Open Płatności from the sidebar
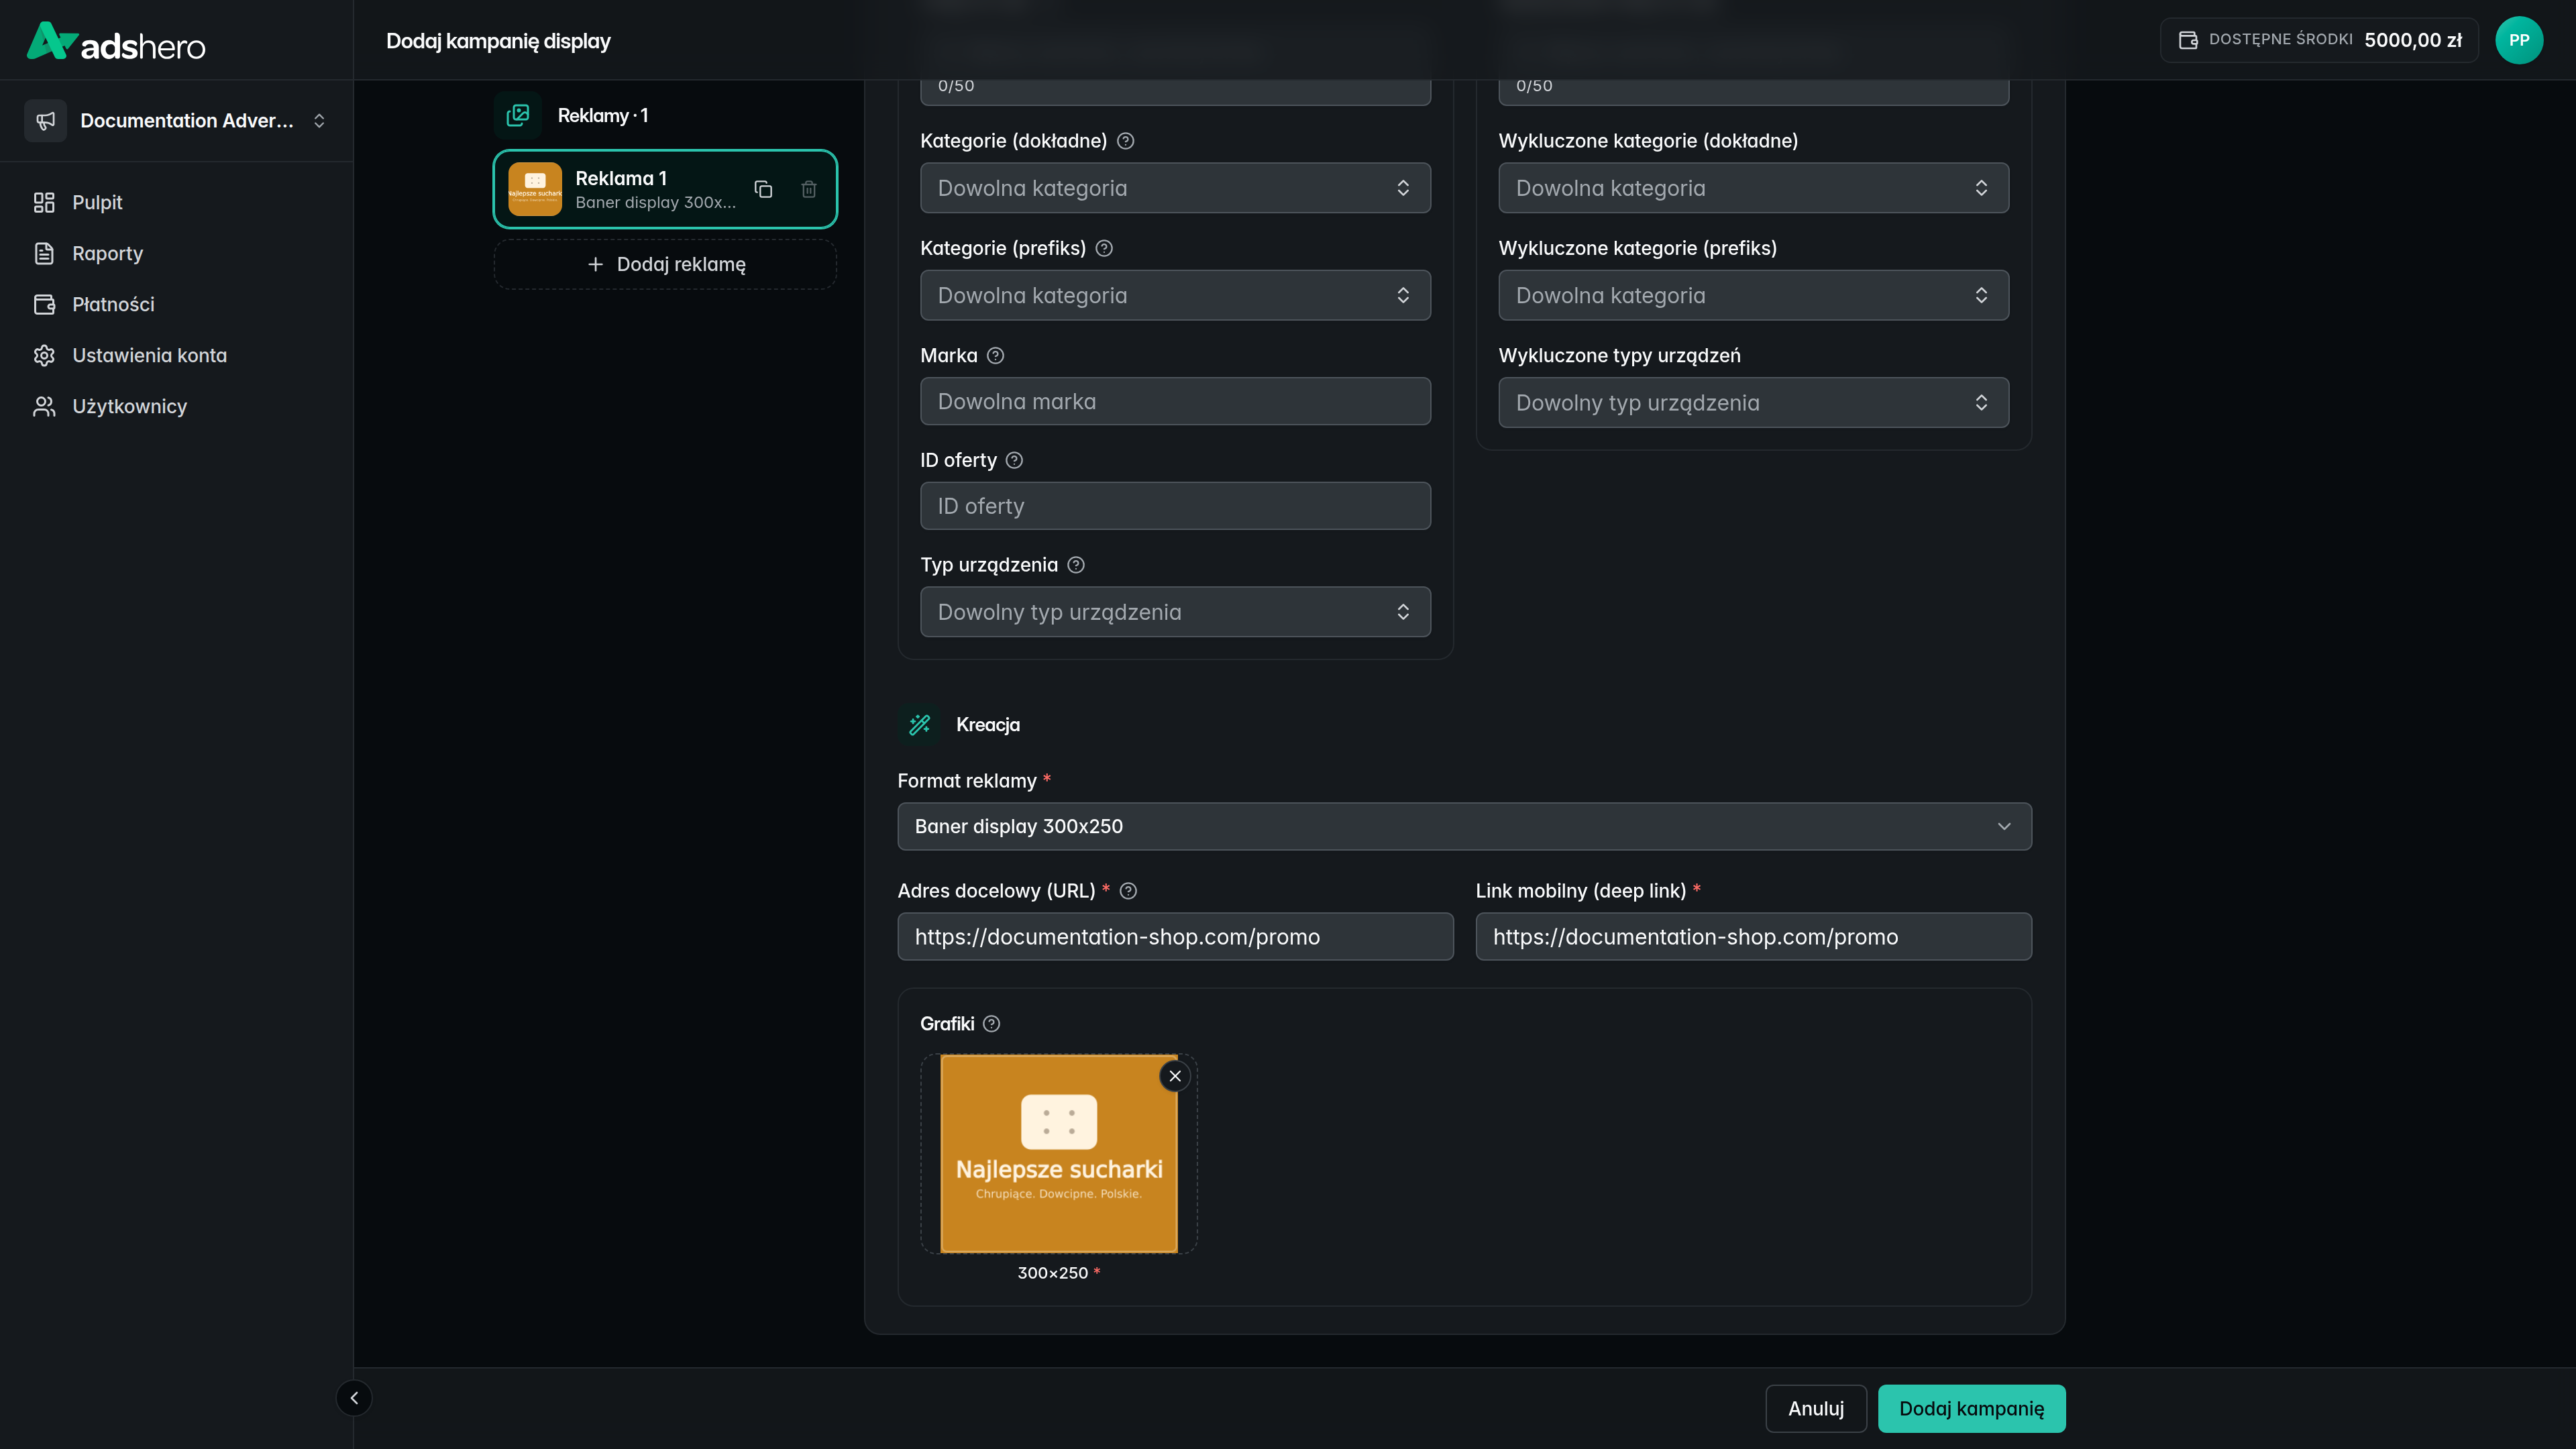The height and width of the screenshot is (1449, 2576). 113,305
